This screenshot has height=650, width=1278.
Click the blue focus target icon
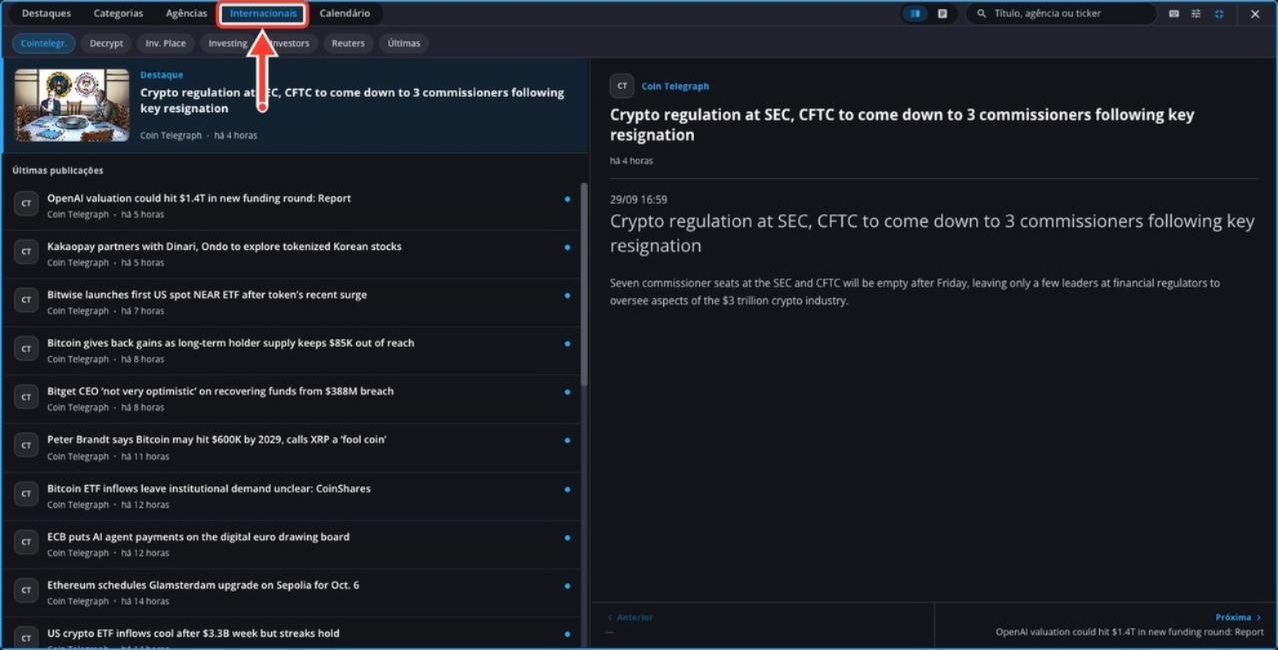1219,14
